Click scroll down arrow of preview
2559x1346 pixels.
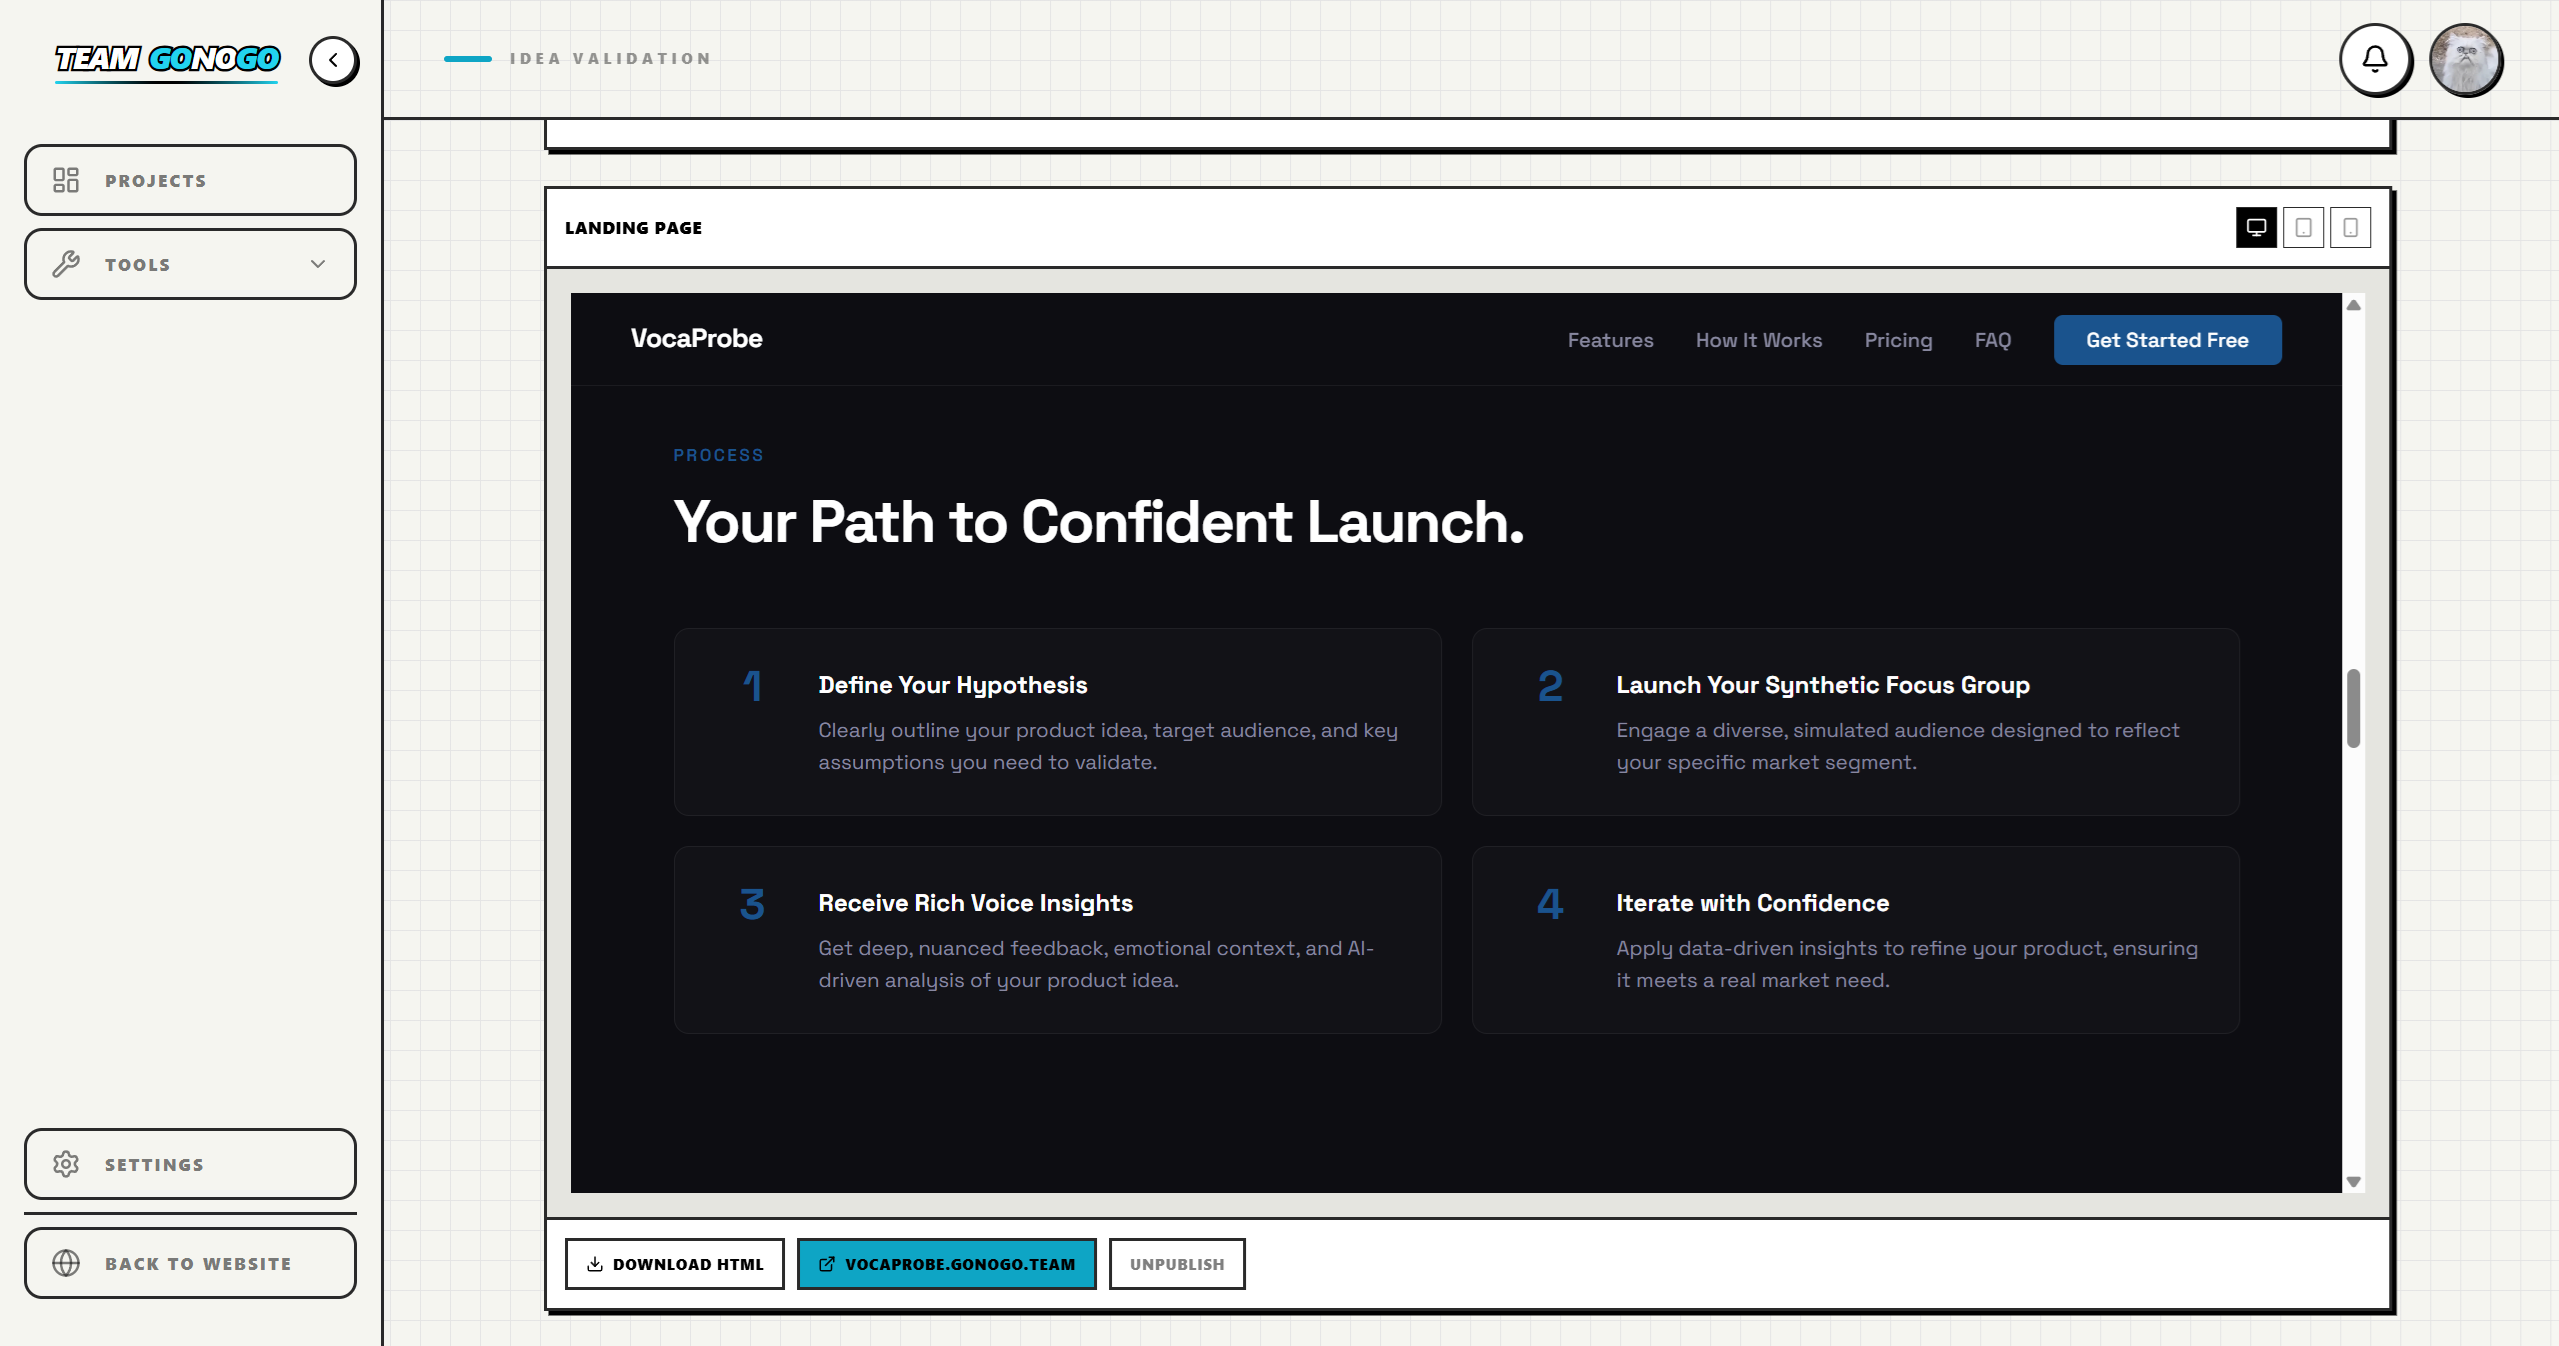(x=2353, y=1182)
